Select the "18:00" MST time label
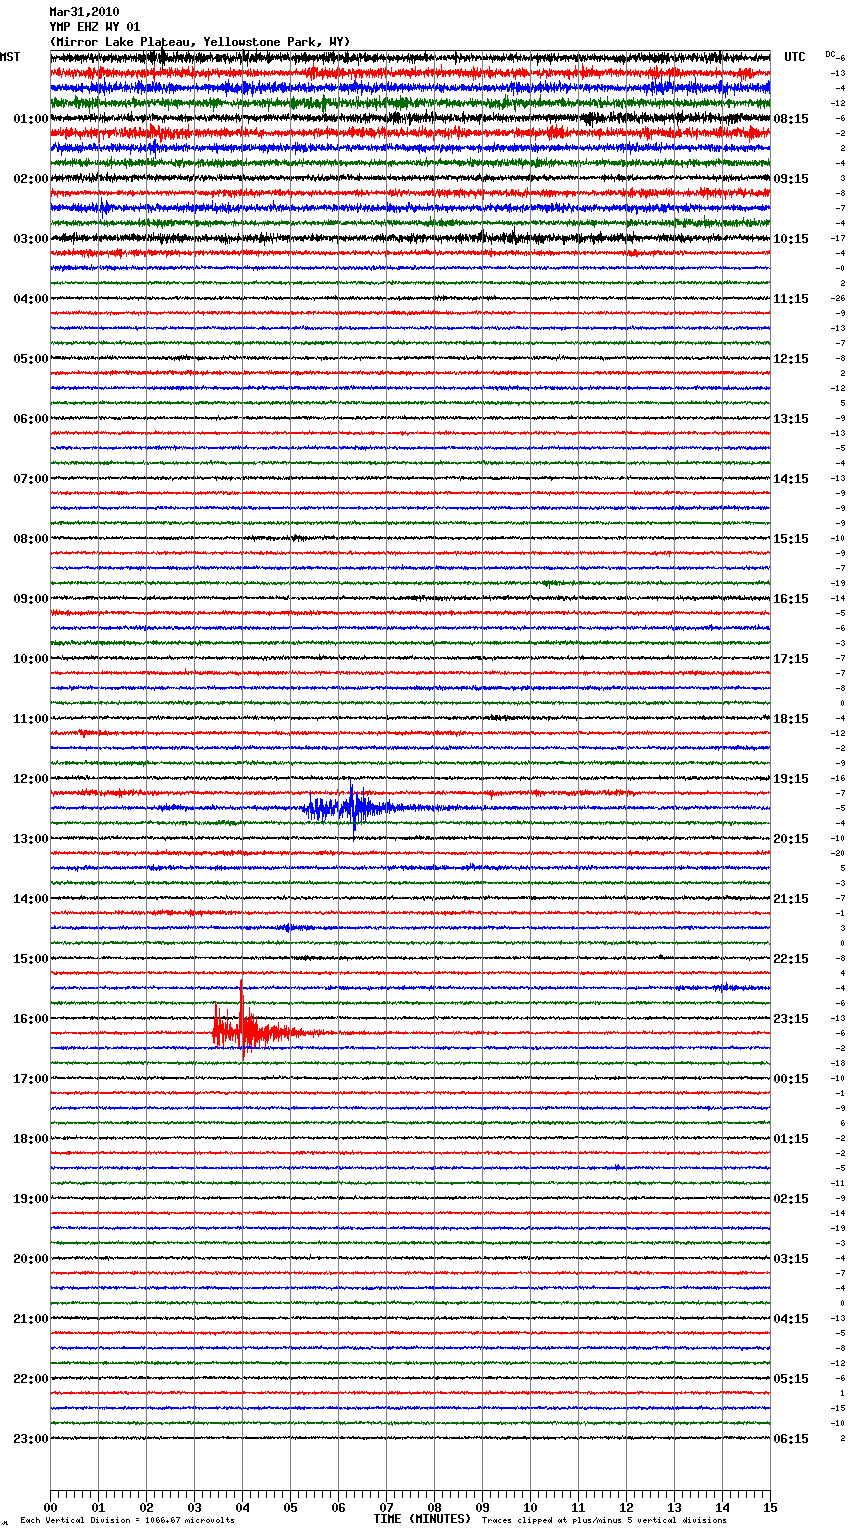The width and height of the screenshot is (850, 1534). pyautogui.click(x=31, y=1139)
